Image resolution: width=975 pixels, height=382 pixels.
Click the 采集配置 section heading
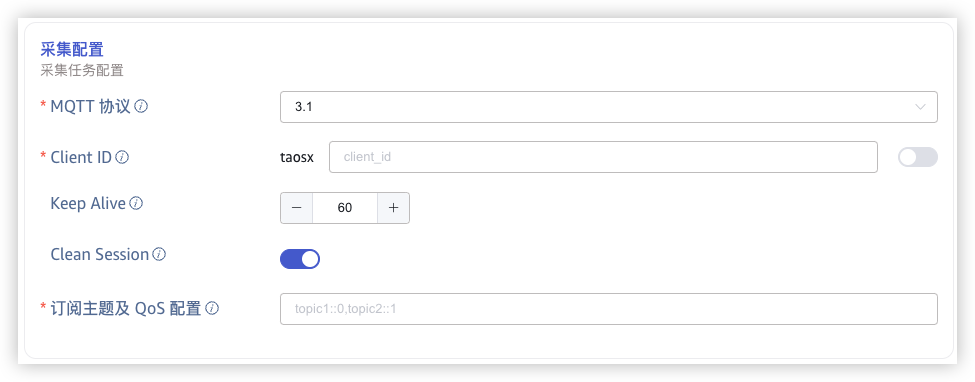[72, 49]
